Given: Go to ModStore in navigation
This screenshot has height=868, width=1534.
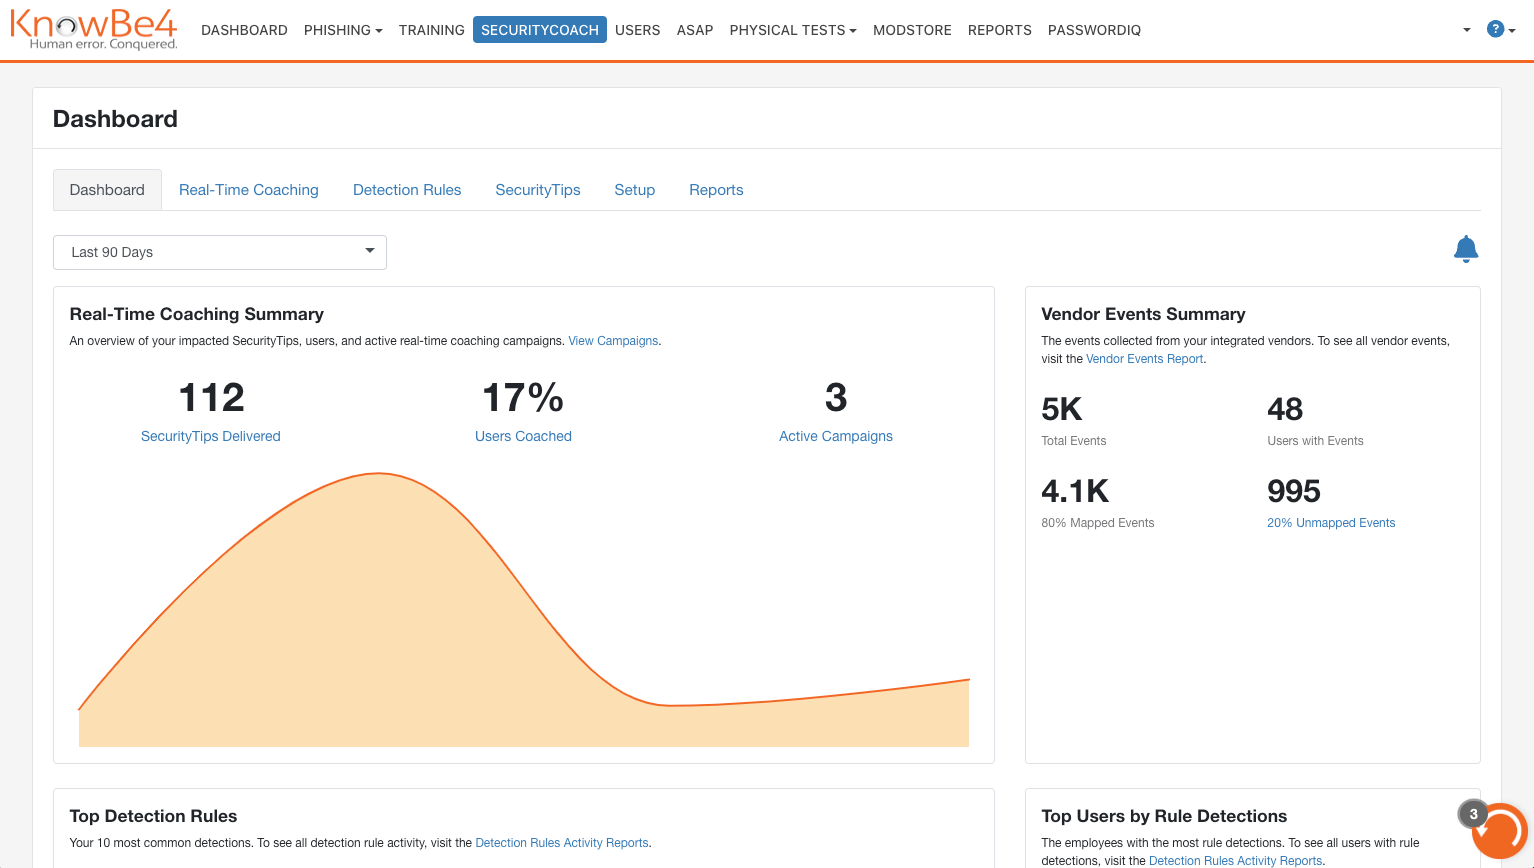Looking at the screenshot, I should pyautogui.click(x=912, y=30).
